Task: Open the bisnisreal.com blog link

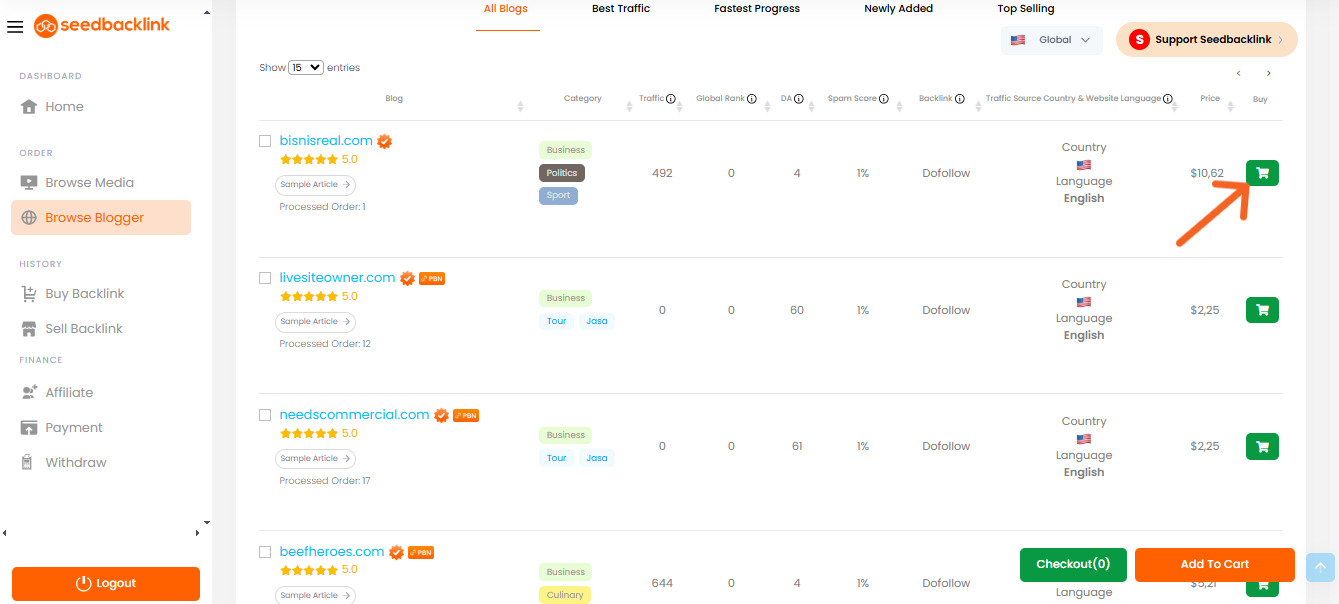Action: [326, 141]
